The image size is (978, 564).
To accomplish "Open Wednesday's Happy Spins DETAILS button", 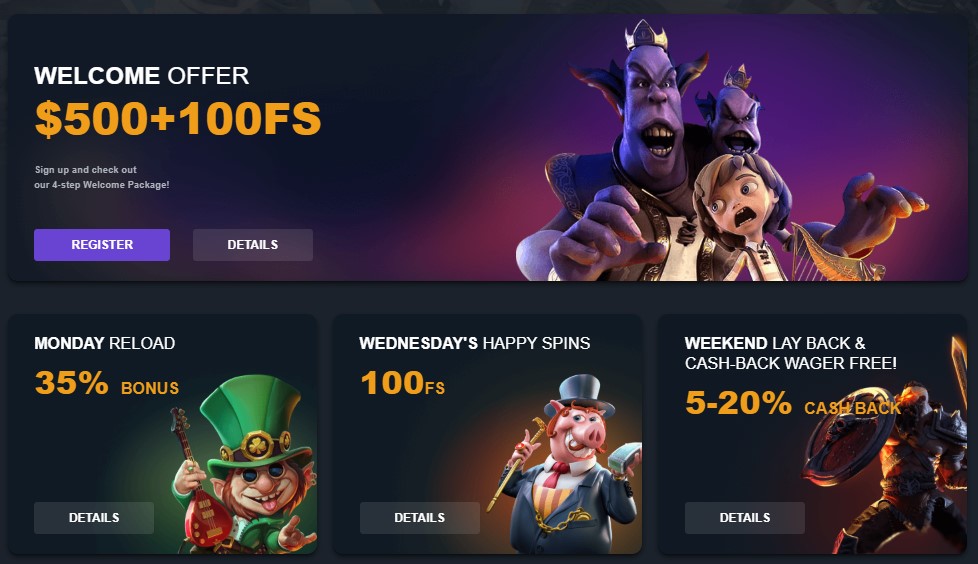I will tap(419, 518).
